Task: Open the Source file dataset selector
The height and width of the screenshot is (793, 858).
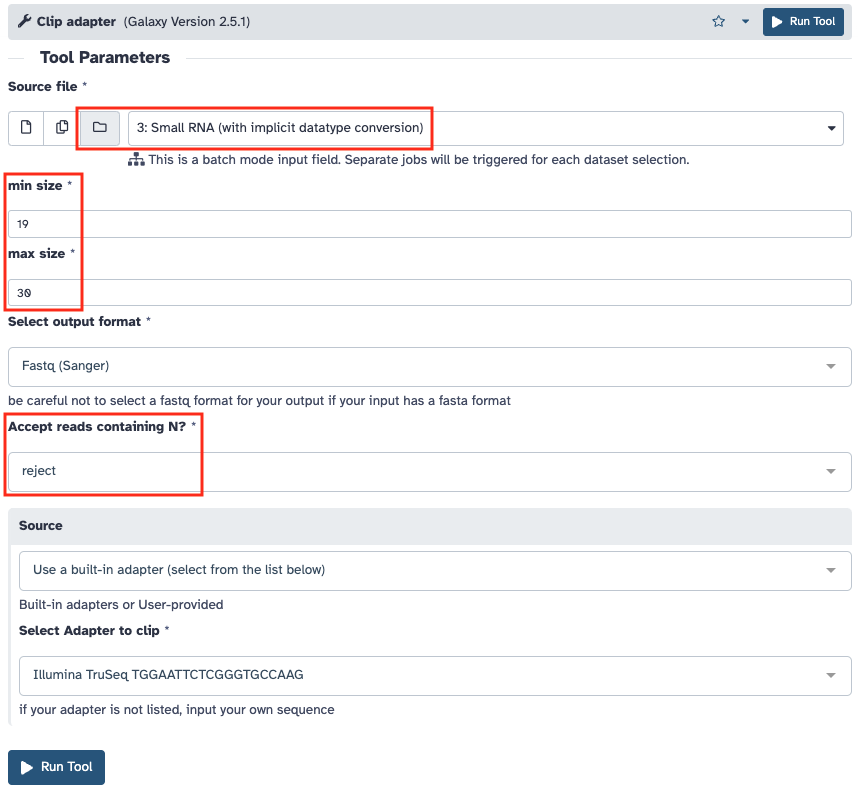Action: tap(485, 128)
